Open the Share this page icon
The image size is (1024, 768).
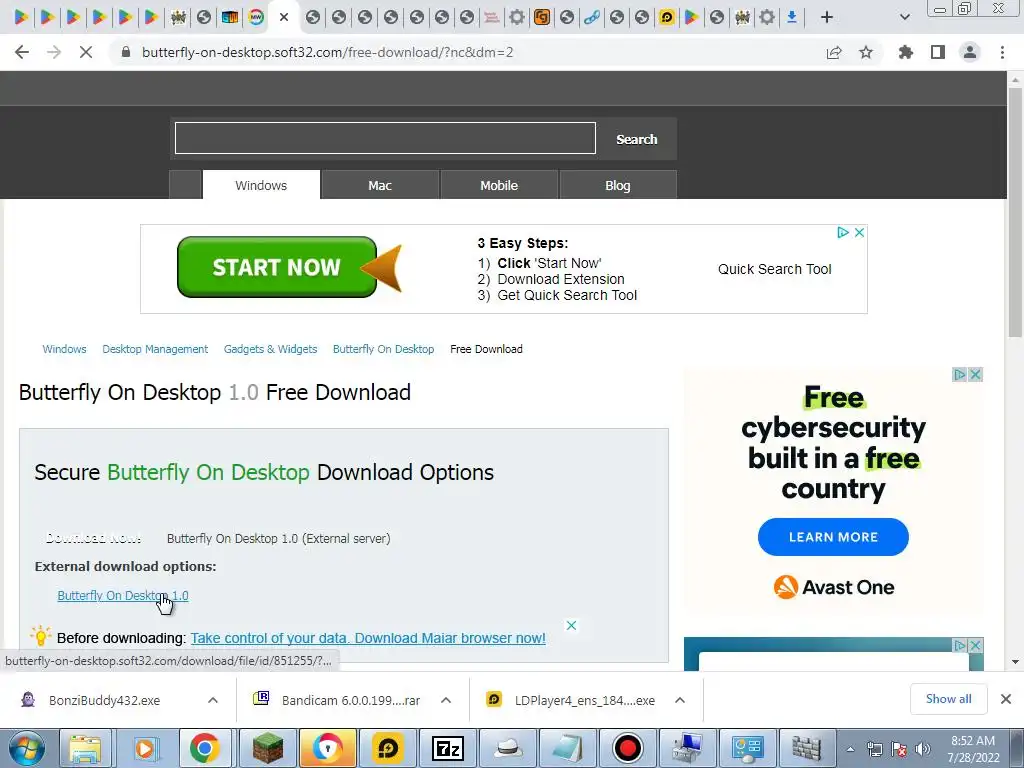834,52
